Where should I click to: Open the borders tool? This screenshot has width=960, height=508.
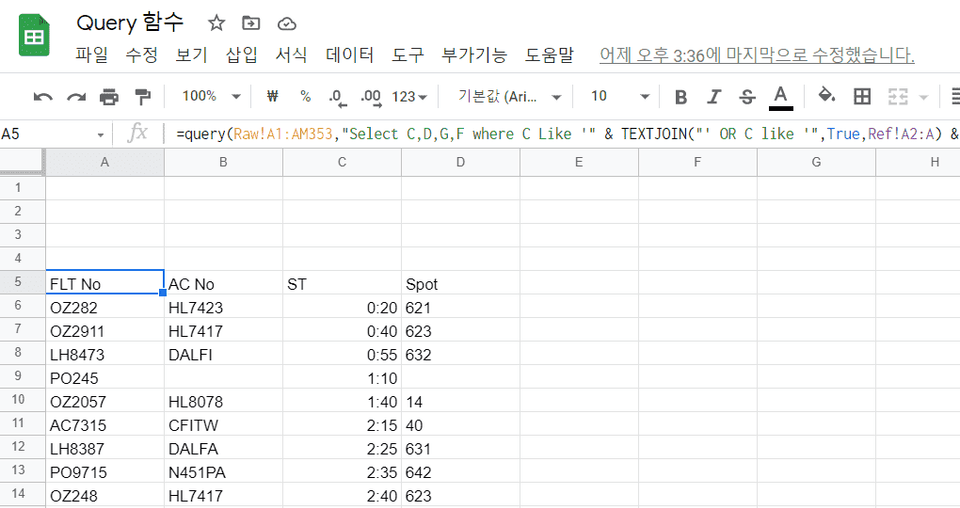click(x=862, y=96)
